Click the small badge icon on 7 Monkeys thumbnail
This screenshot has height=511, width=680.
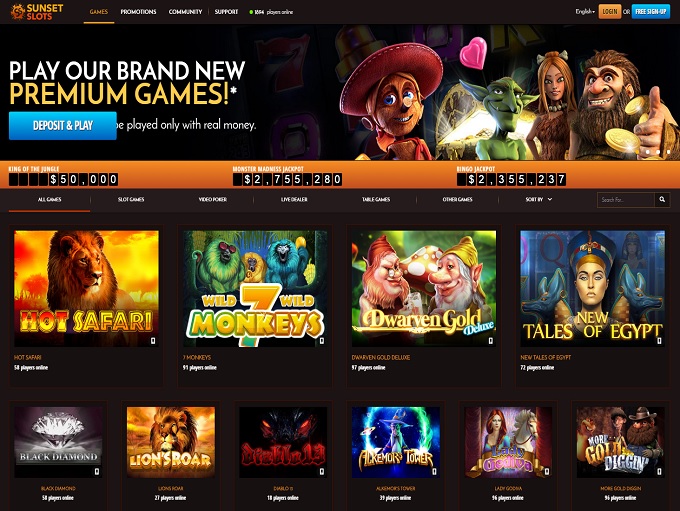tap(321, 341)
